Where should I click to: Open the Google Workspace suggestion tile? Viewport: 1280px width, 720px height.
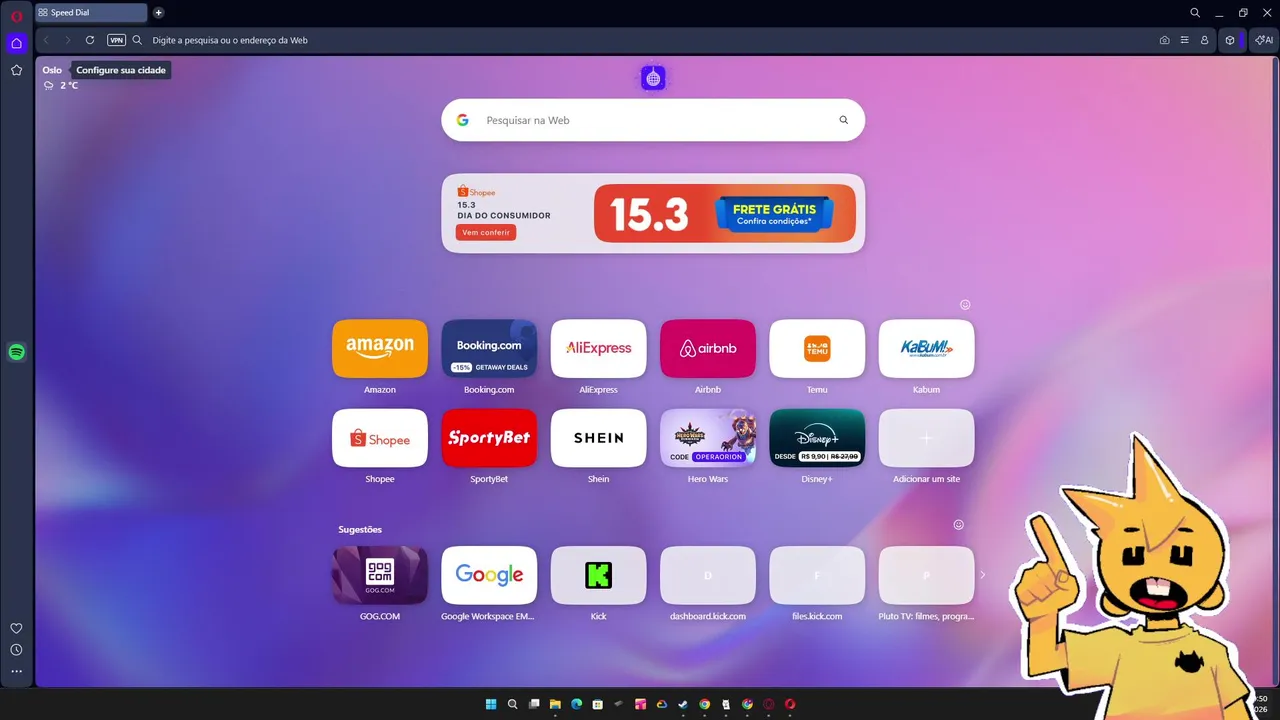(x=489, y=575)
